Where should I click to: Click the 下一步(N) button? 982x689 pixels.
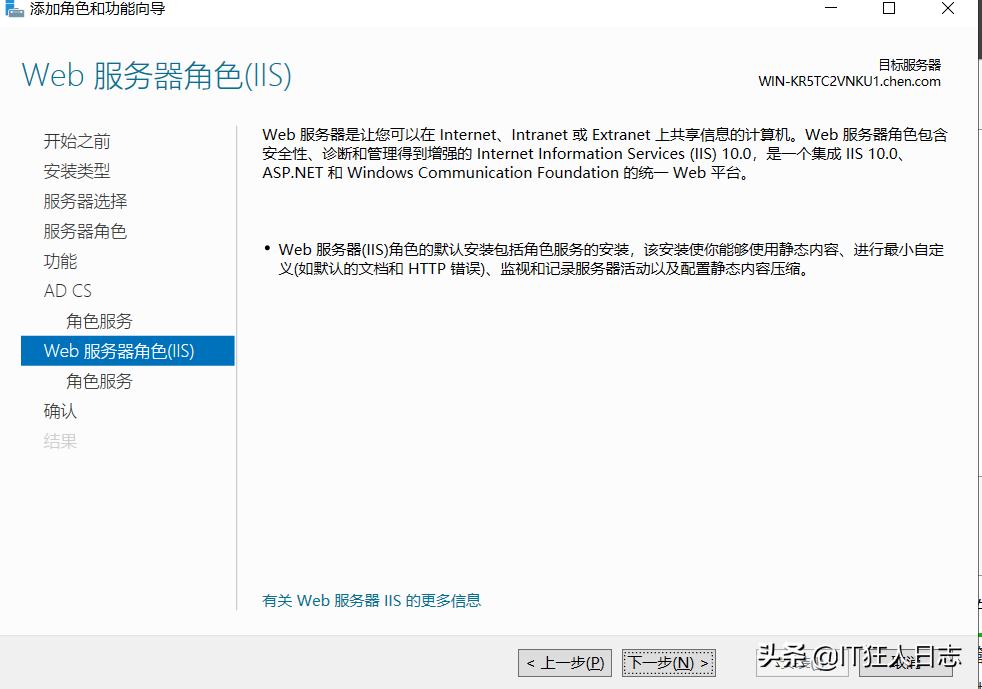[669, 663]
